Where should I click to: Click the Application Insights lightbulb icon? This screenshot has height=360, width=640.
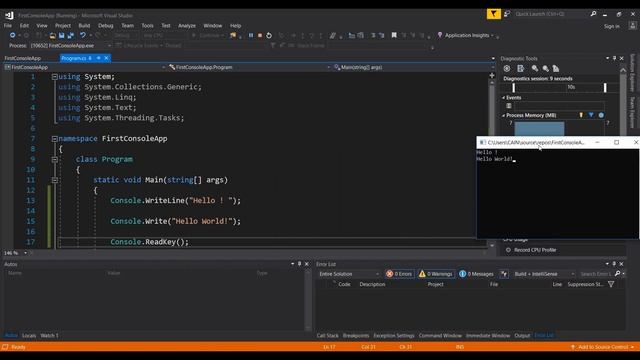[x=440, y=36]
